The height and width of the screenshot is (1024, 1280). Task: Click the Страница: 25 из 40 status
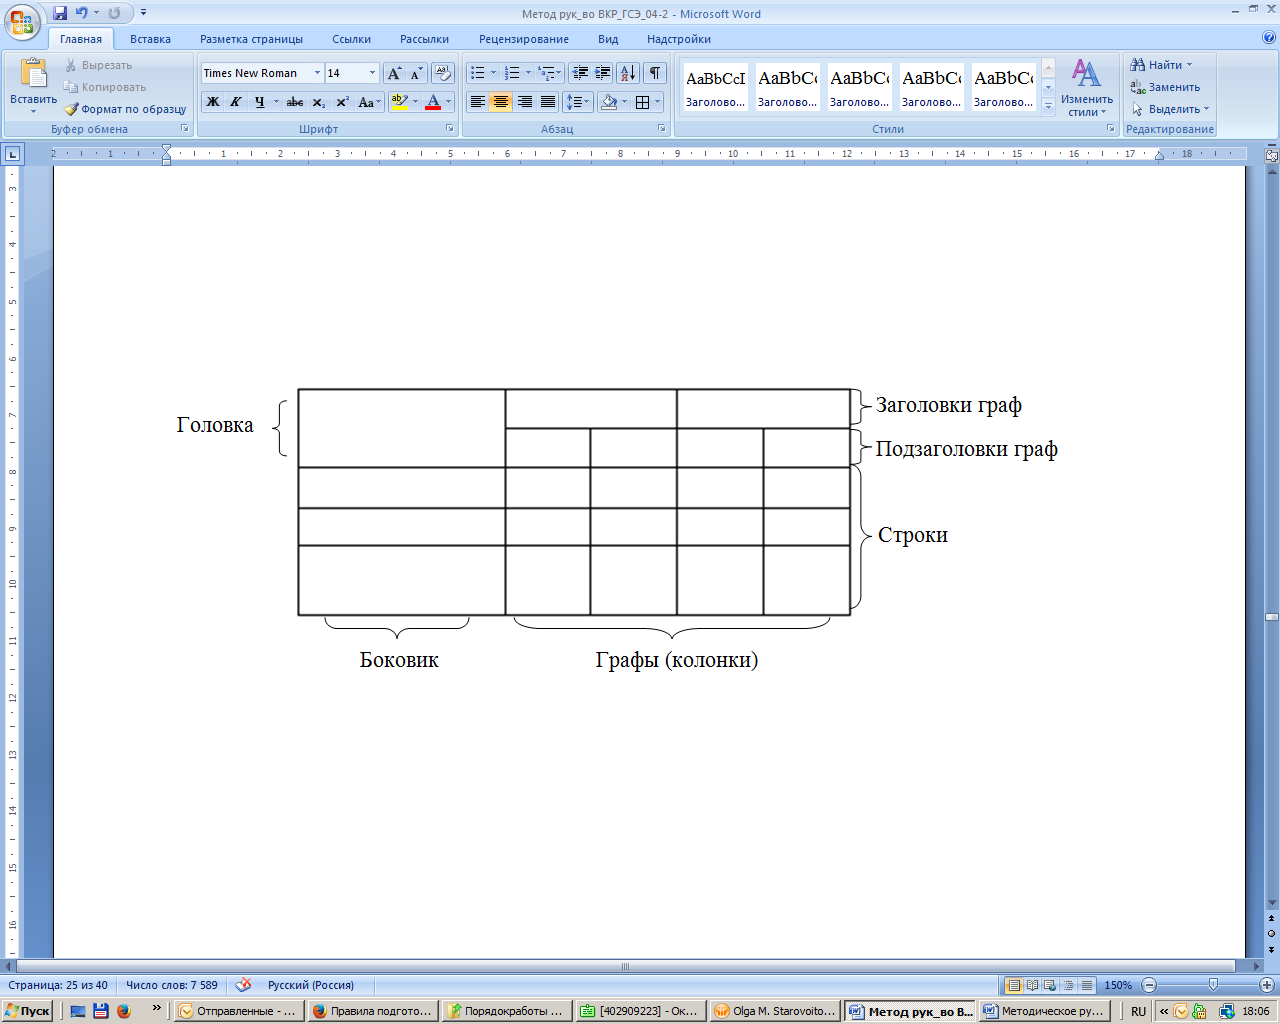[x=58, y=985]
